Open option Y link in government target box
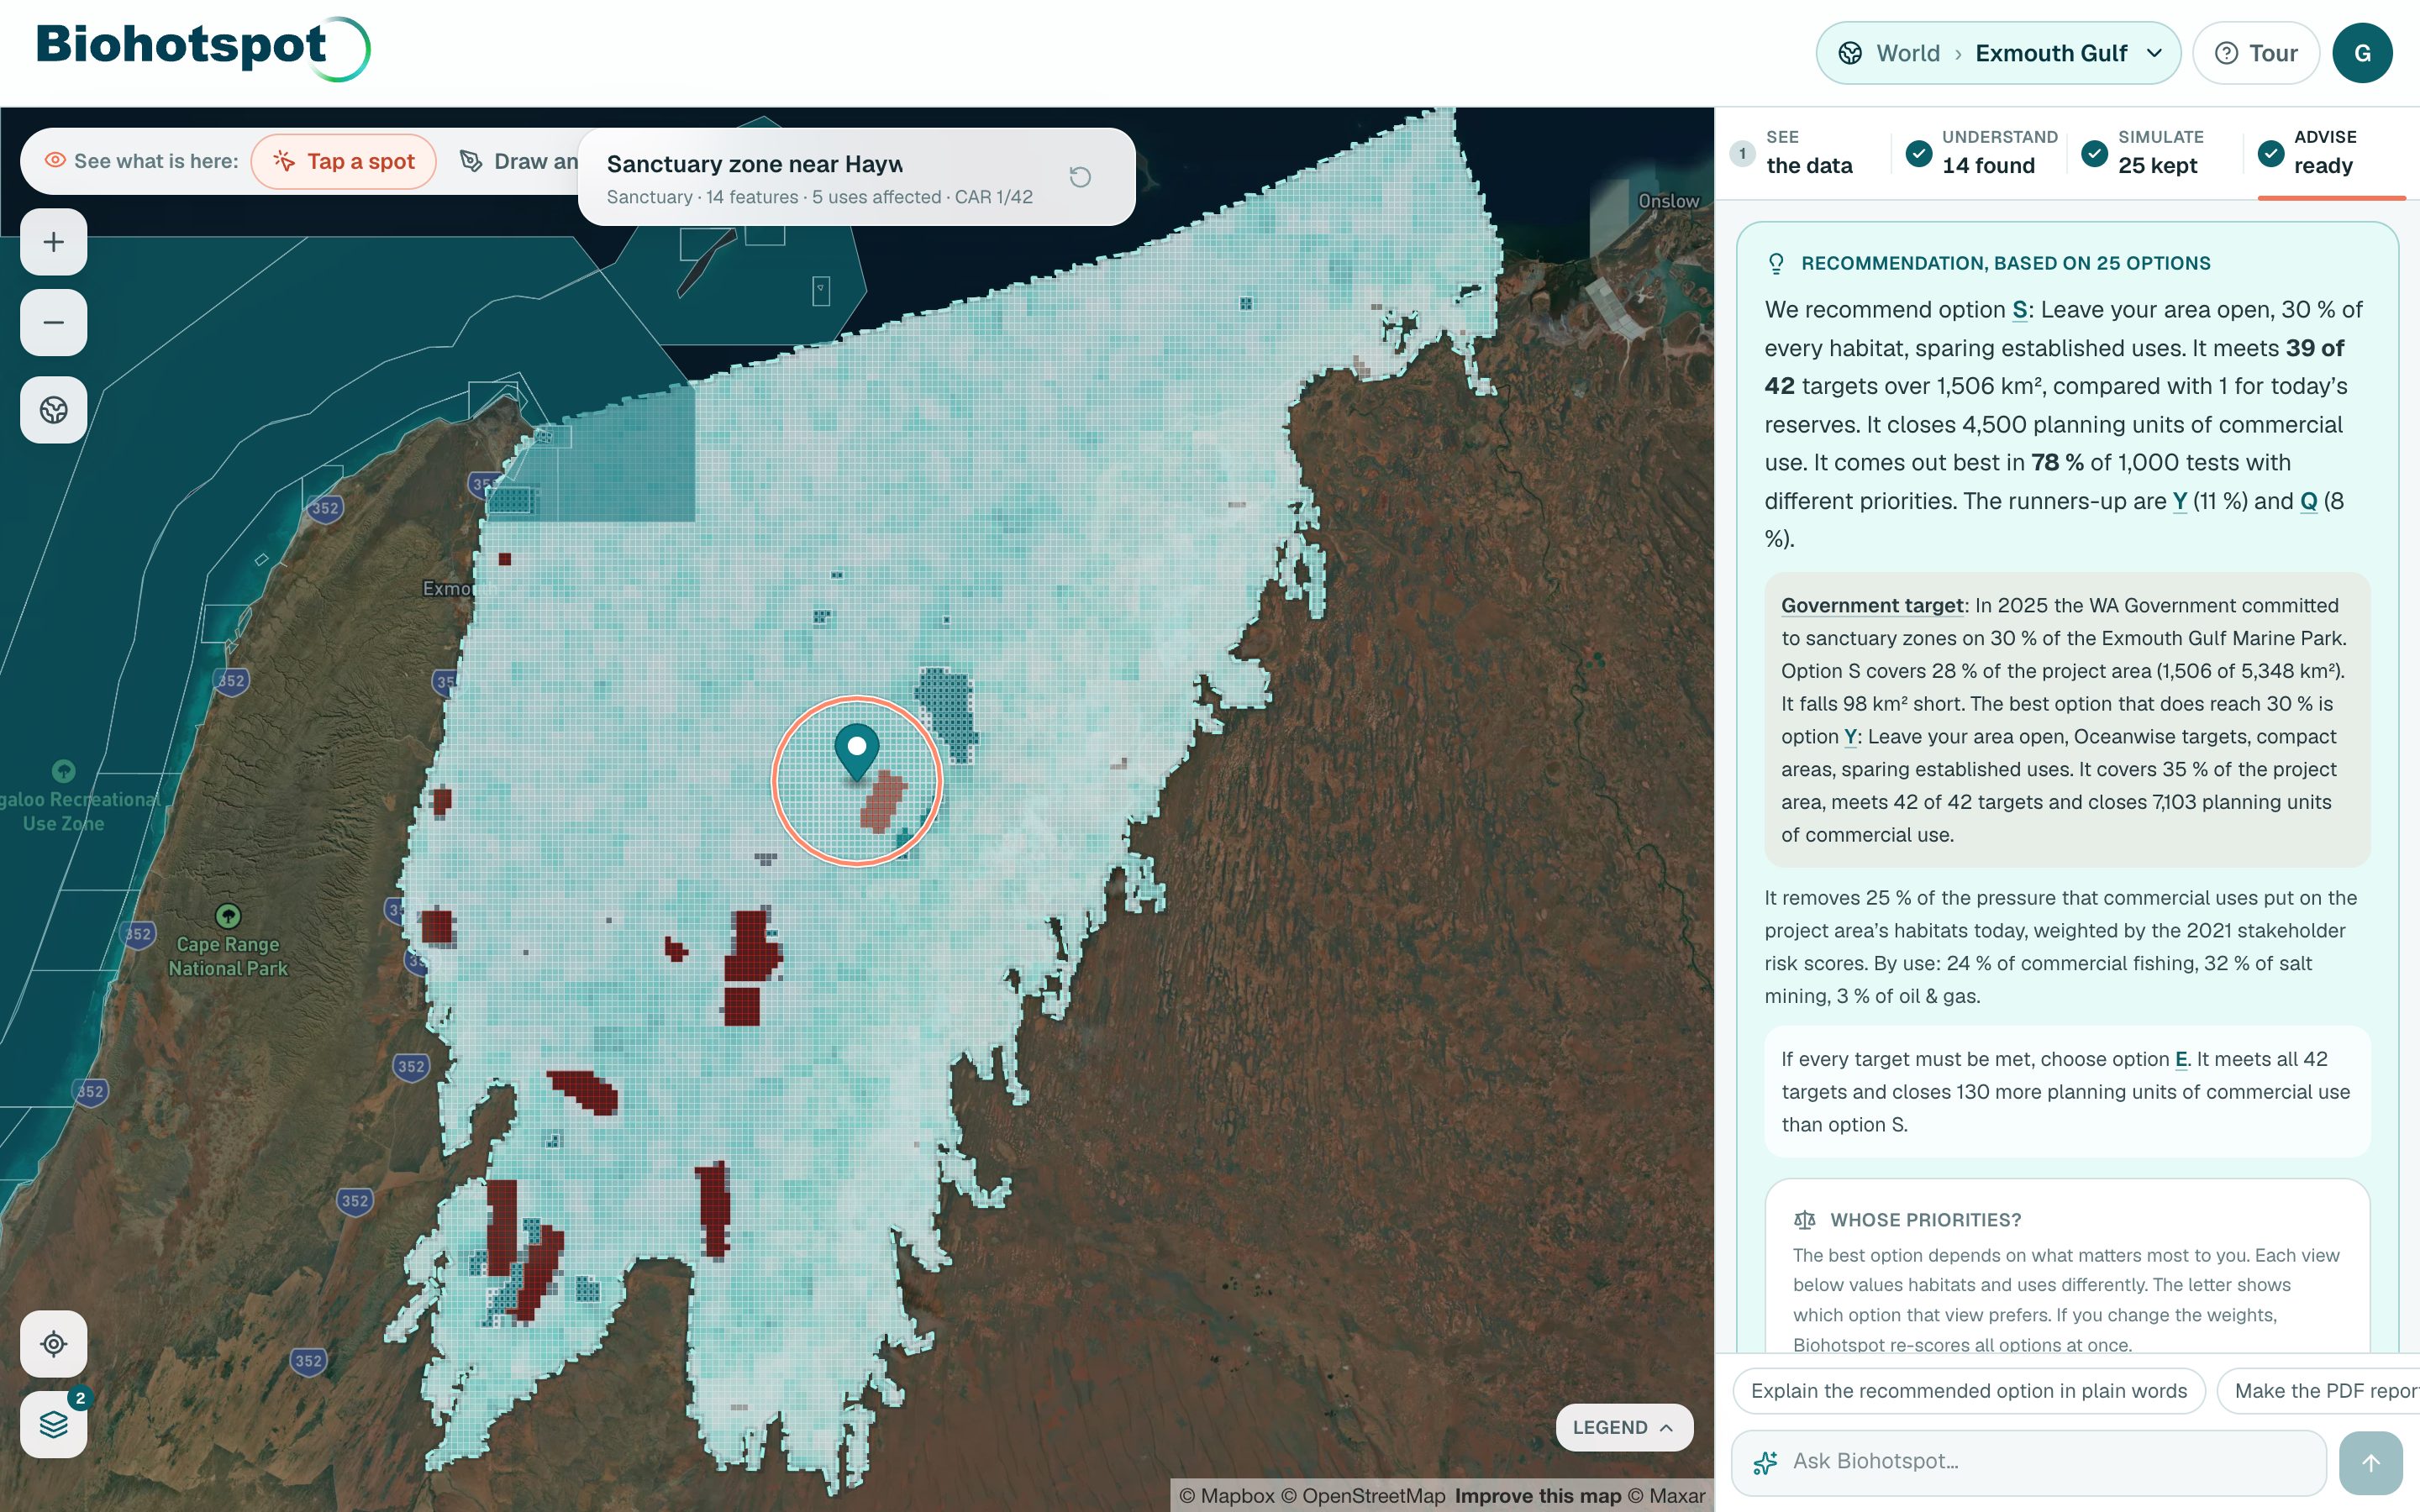This screenshot has width=2420, height=1512. pyautogui.click(x=1850, y=737)
